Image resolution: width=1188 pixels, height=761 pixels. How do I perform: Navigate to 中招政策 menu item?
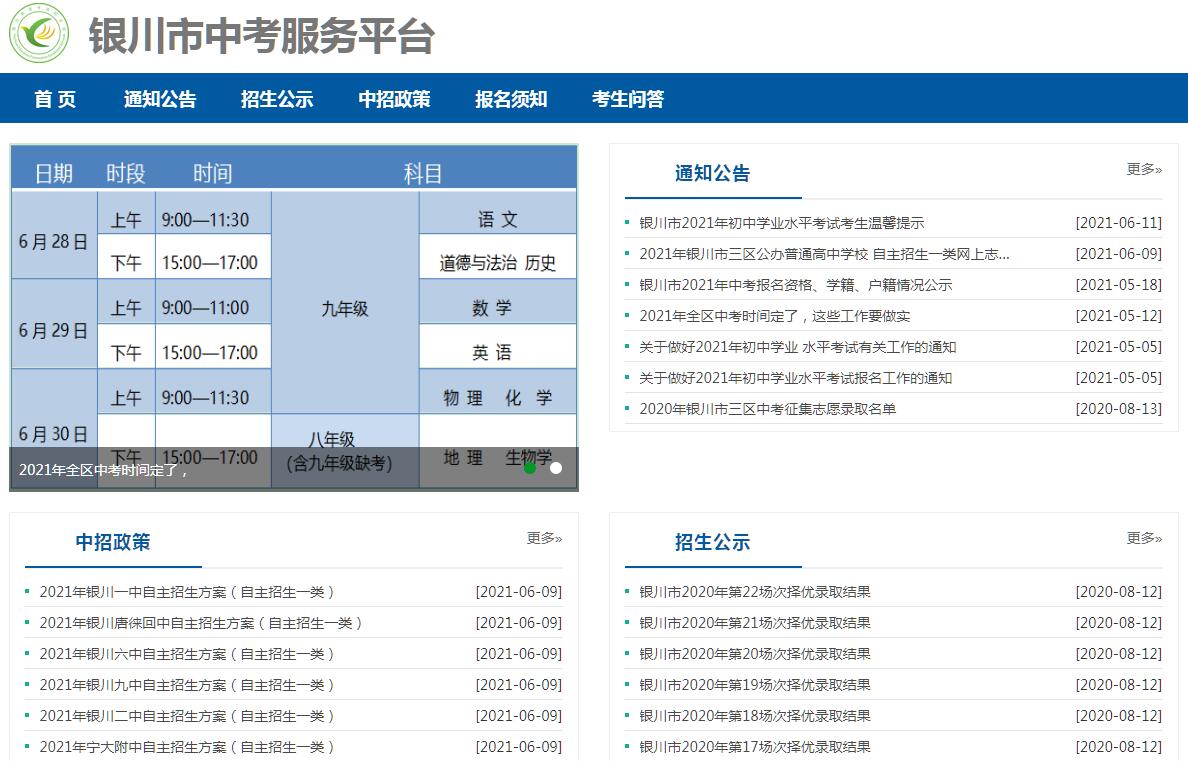[394, 99]
